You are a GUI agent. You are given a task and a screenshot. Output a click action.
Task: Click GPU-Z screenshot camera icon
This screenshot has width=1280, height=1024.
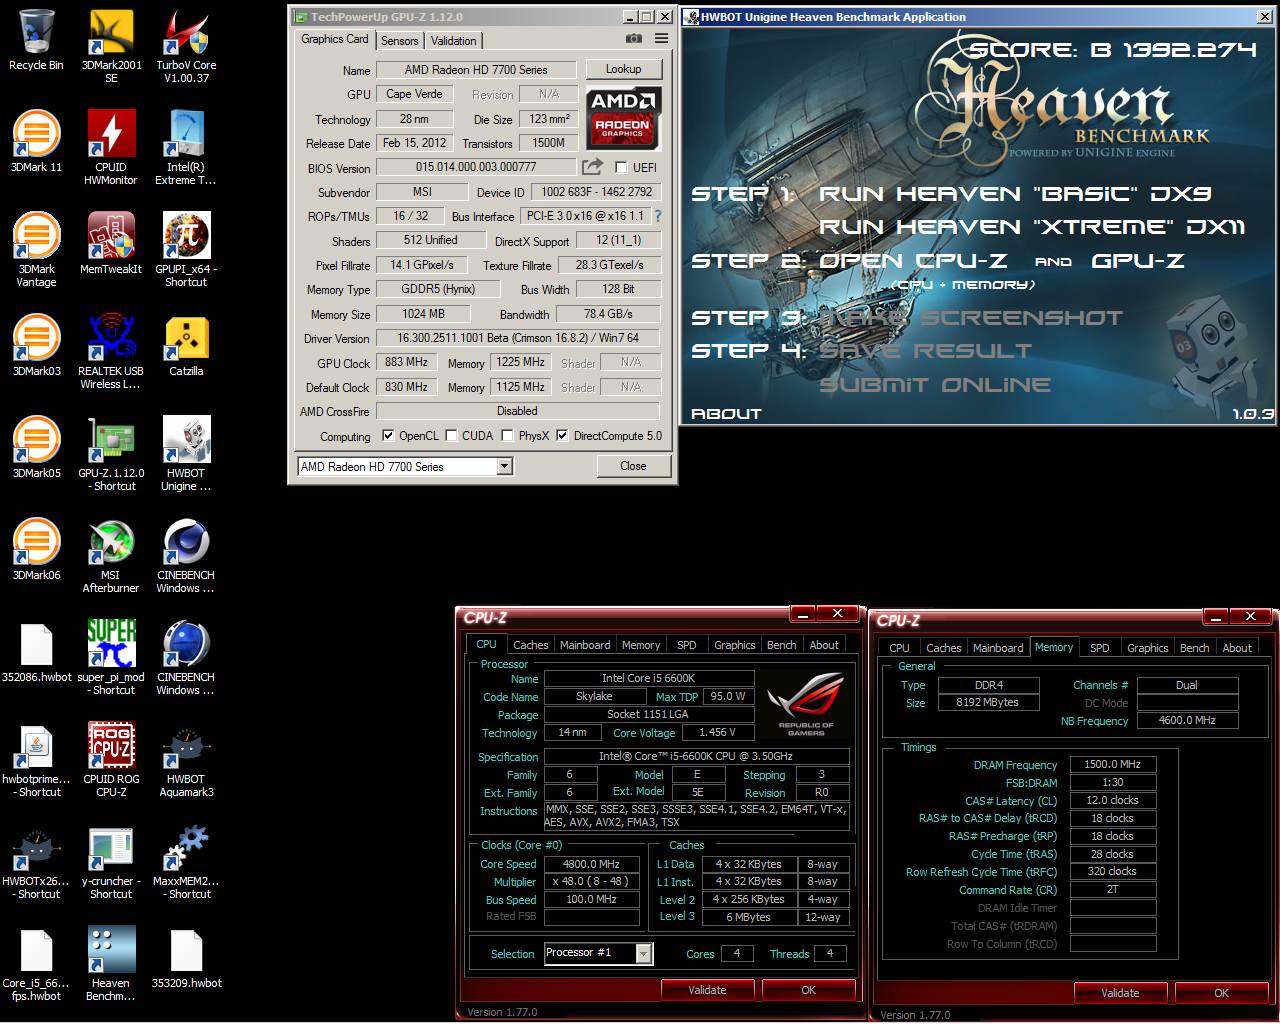(634, 39)
